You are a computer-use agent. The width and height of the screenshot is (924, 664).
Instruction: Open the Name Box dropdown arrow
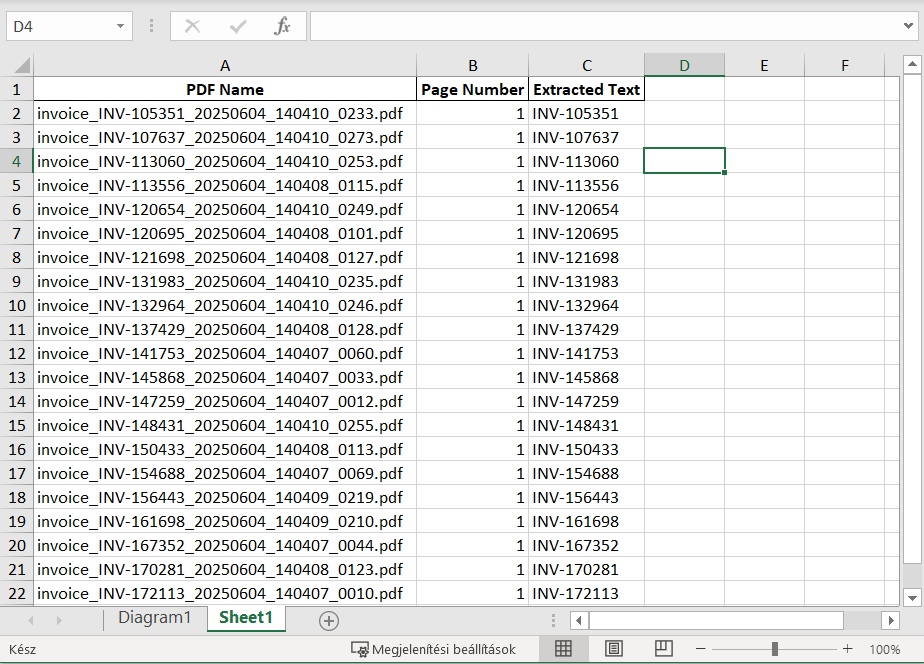point(121,27)
